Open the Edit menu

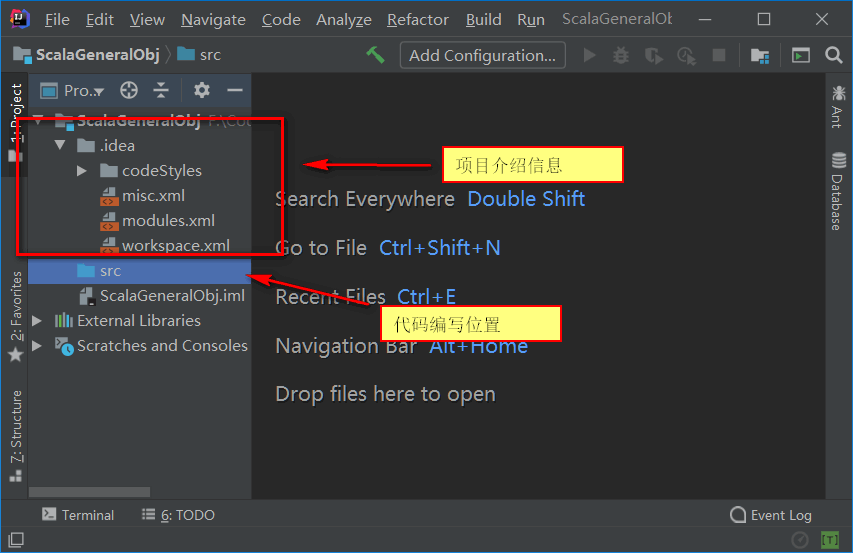100,20
